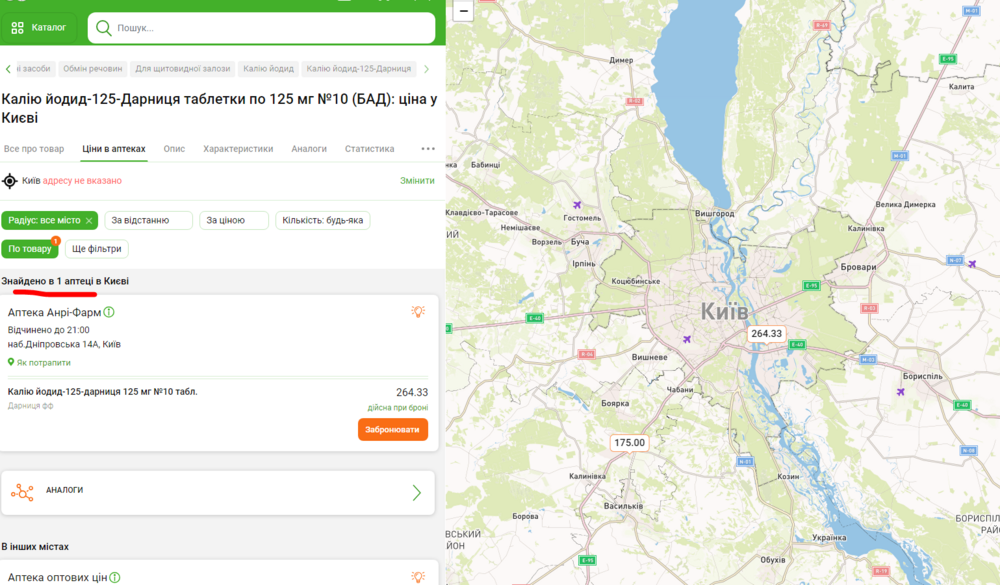1000x585 pixels.
Task: Open Кількість: будь-яка dropdown
Action: [323, 220]
